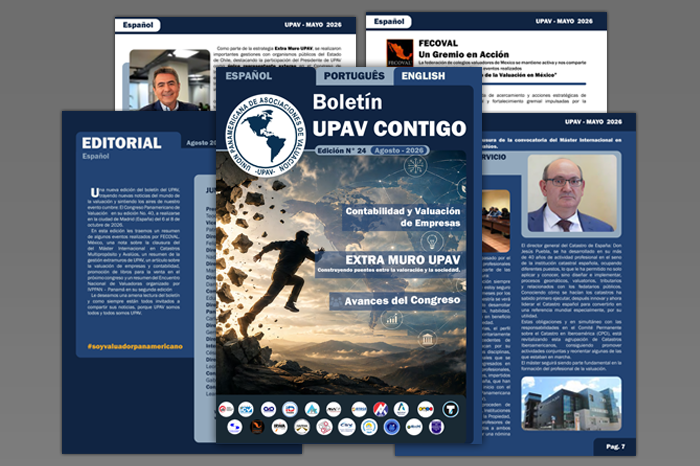Click the Español tag on the FECOVAL page
Viewport: 700px width, 466px height.
coord(389,21)
